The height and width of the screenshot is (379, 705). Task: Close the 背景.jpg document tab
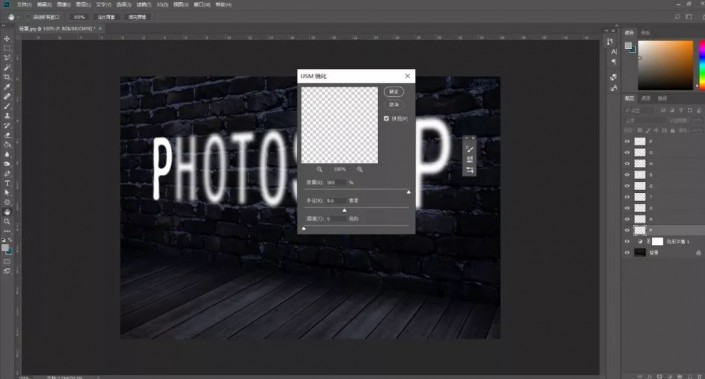[x=100, y=28]
